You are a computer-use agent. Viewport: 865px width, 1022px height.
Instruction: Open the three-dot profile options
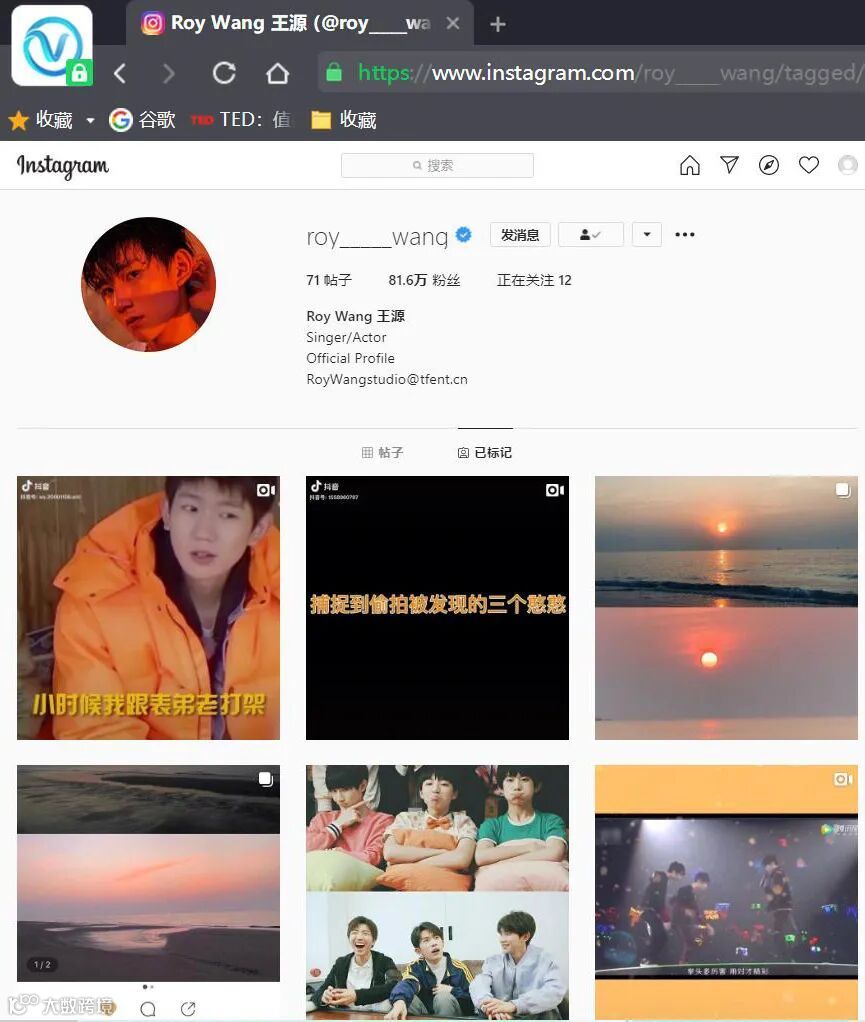coord(684,235)
